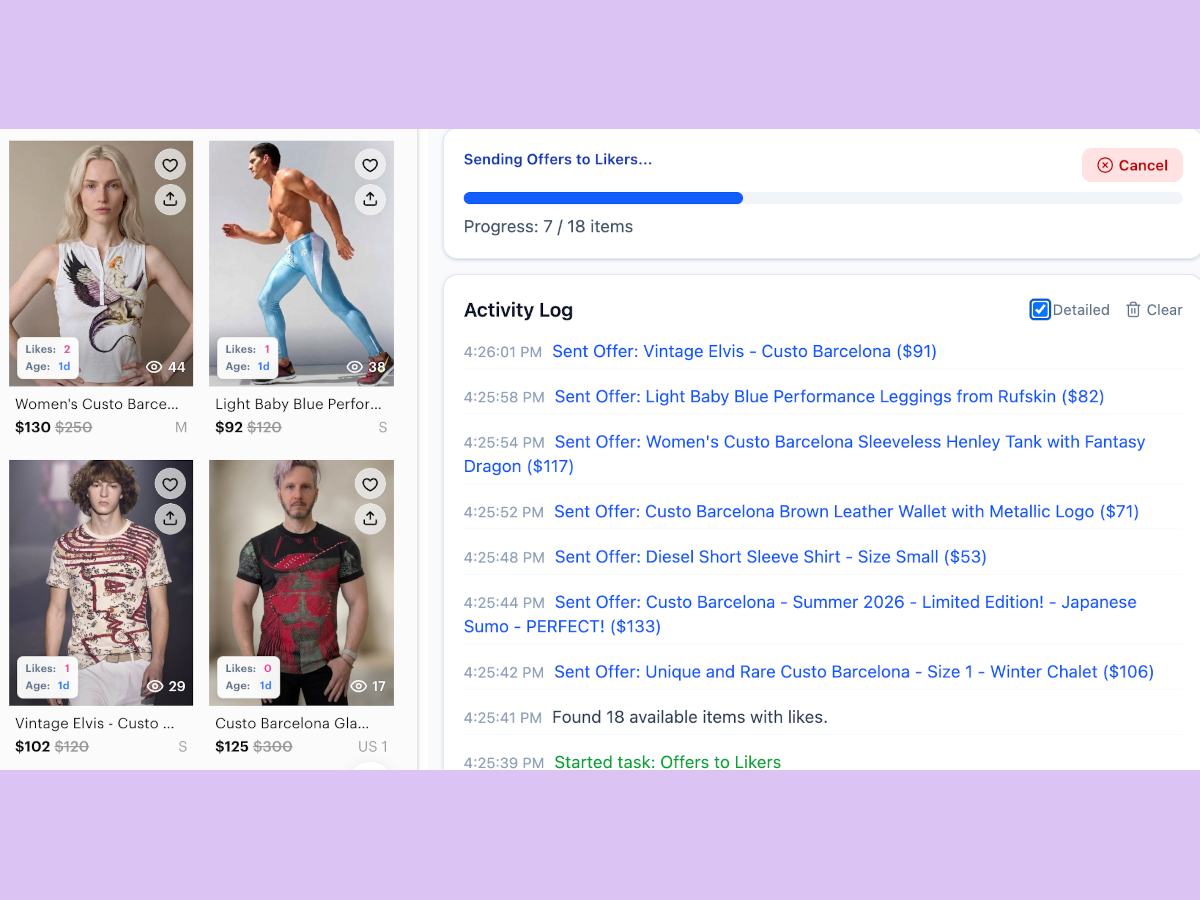1200x900 pixels.
Task: Open the red and black Custo shirt photo
Action: click(x=301, y=583)
